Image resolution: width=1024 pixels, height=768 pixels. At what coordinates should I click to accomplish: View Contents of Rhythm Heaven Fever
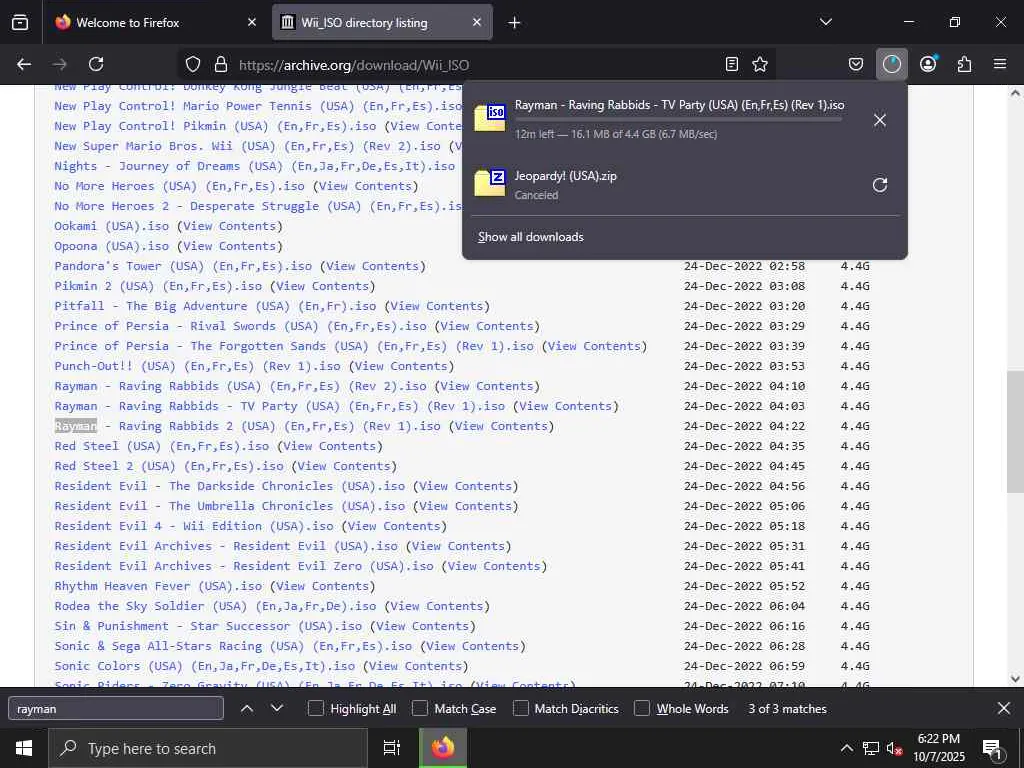pyautogui.click(x=326, y=586)
